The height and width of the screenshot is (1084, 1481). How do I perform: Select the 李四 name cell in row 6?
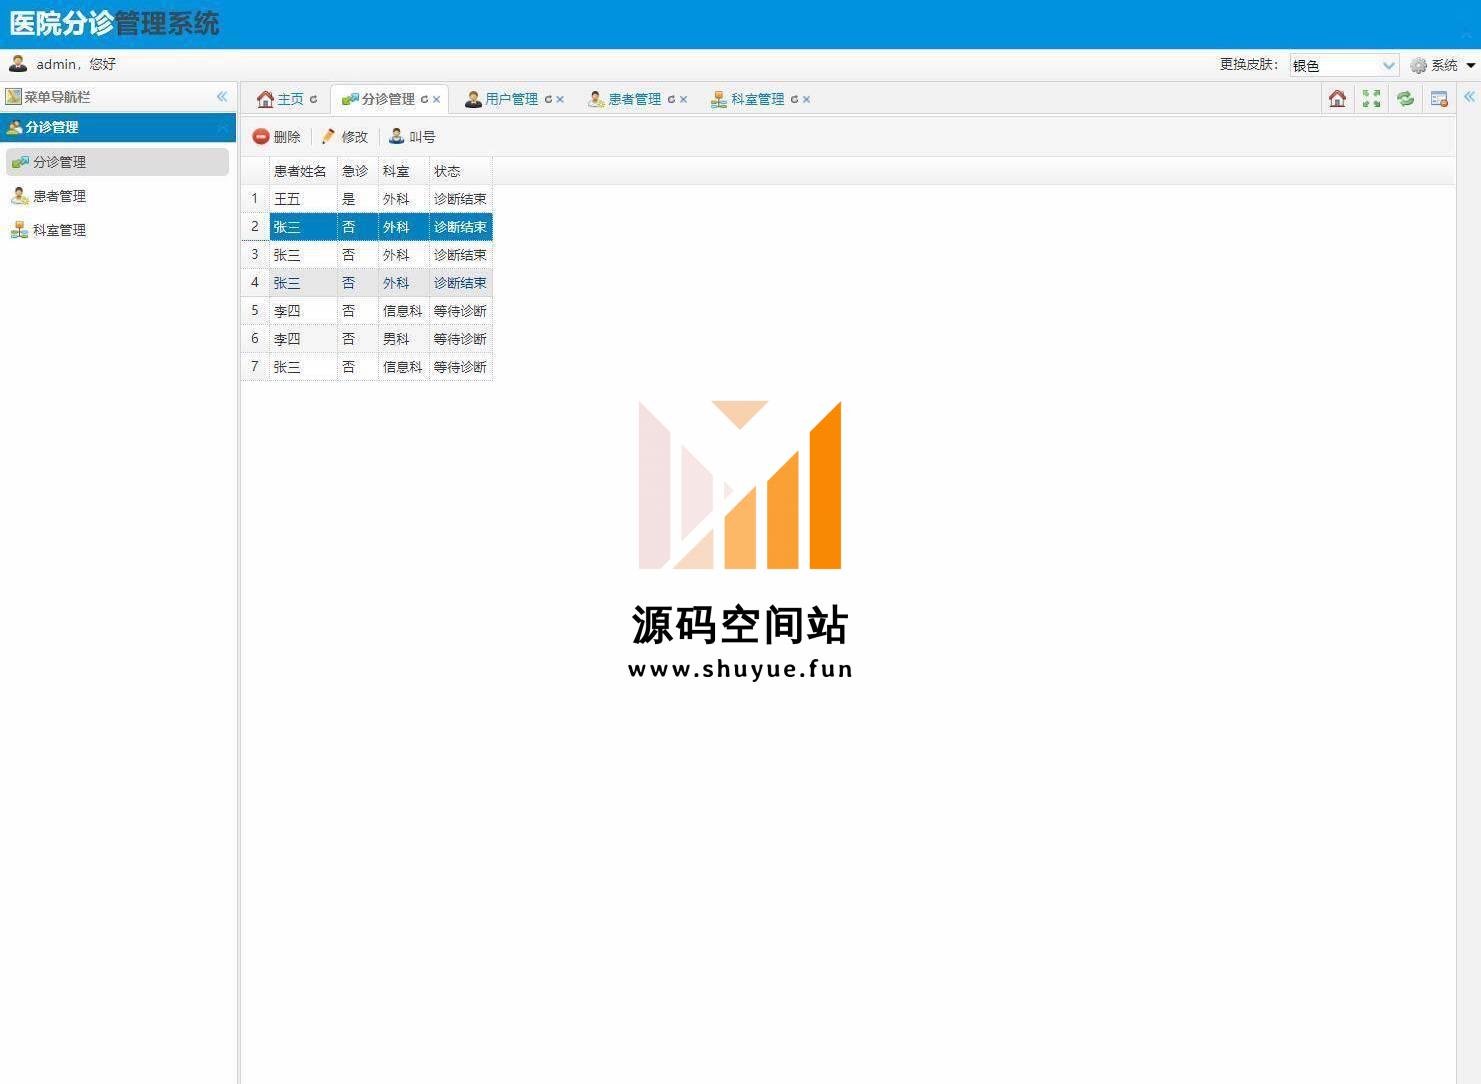[x=303, y=339]
